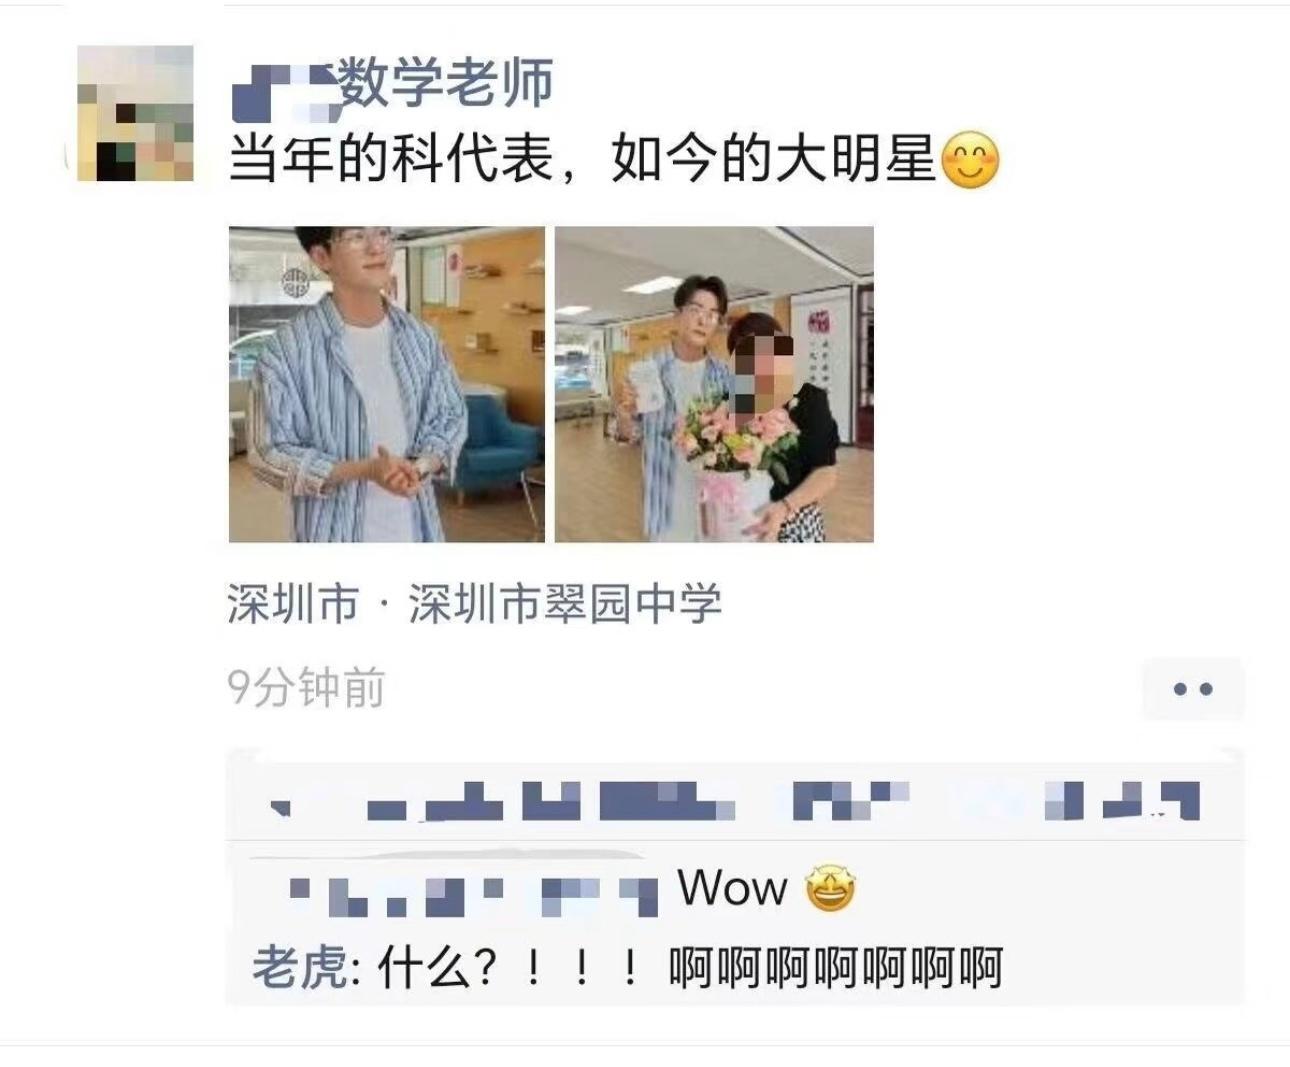Open the comment and like menu (two dots)
1290x1067 pixels.
(x=1193, y=689)
